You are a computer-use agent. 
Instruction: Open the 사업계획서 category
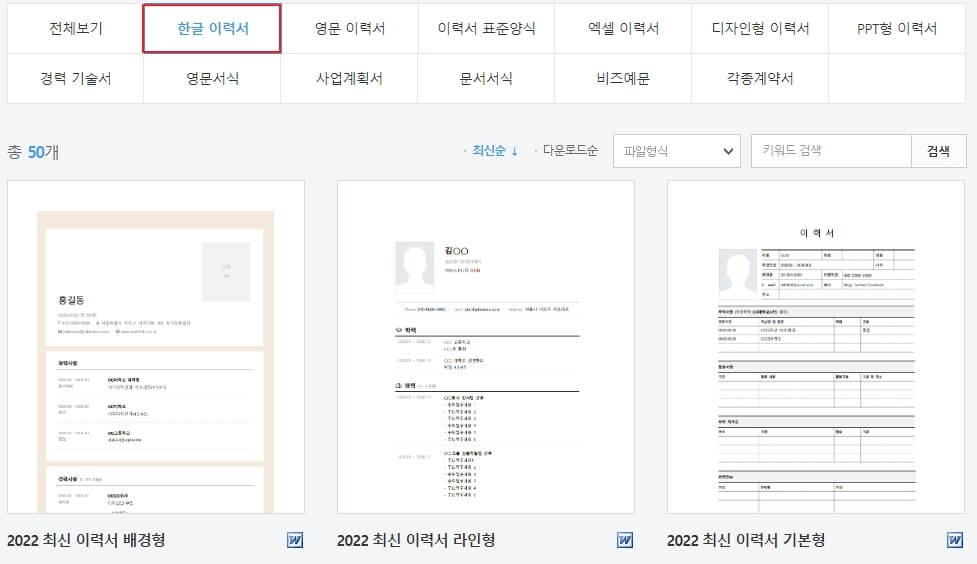pyautogui.click(x=350, y=79)
